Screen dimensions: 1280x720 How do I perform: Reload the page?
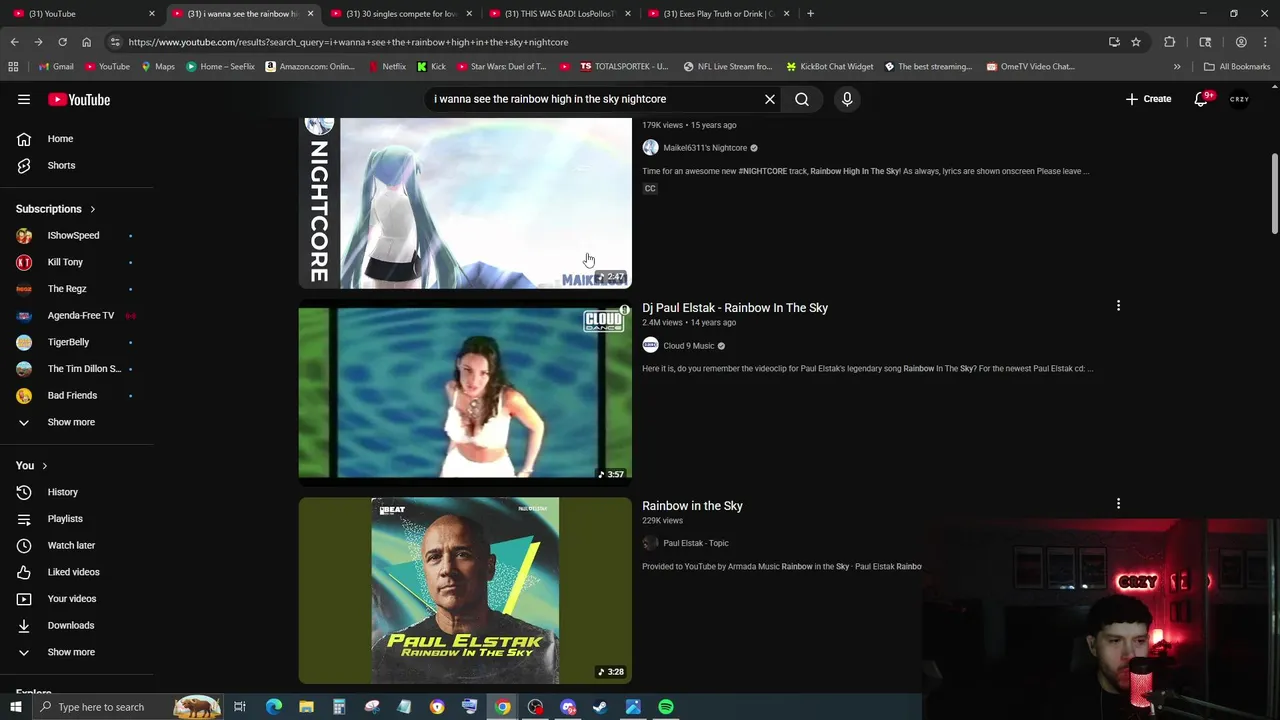point(62,42)
